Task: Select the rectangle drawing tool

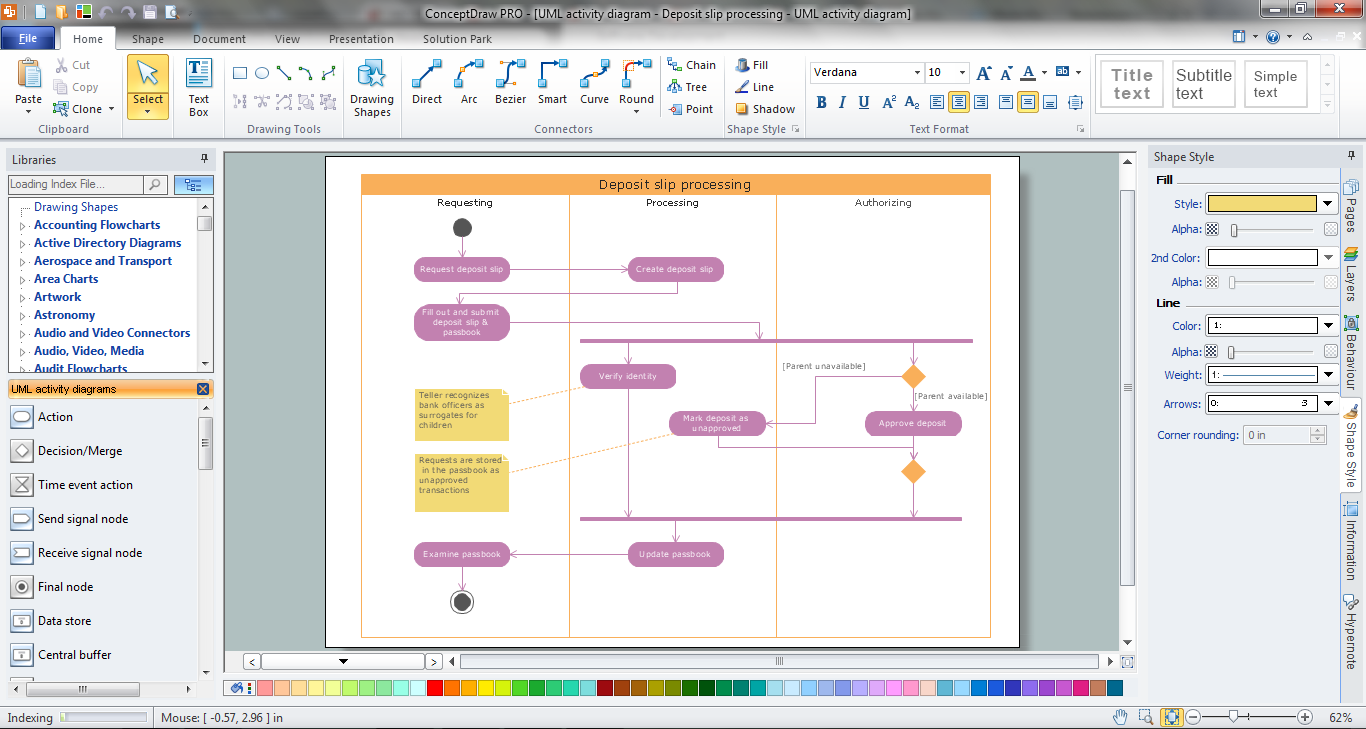Action: pyautogui.click(x=240, y=73)
